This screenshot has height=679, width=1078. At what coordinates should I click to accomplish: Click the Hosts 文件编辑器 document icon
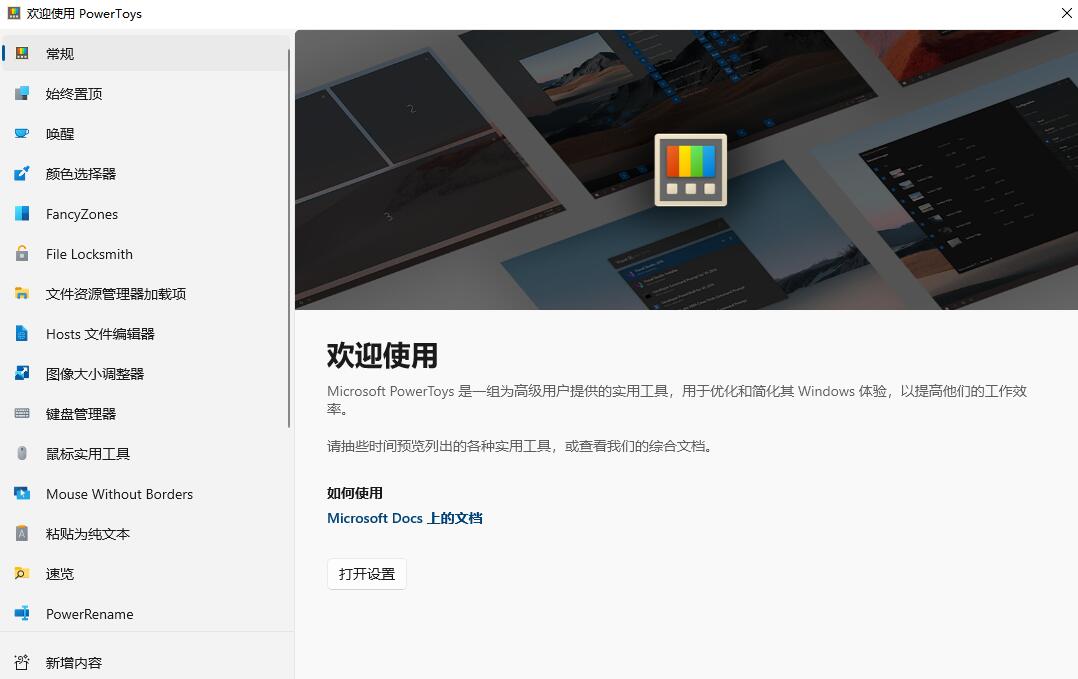click(x=22, y=333)
